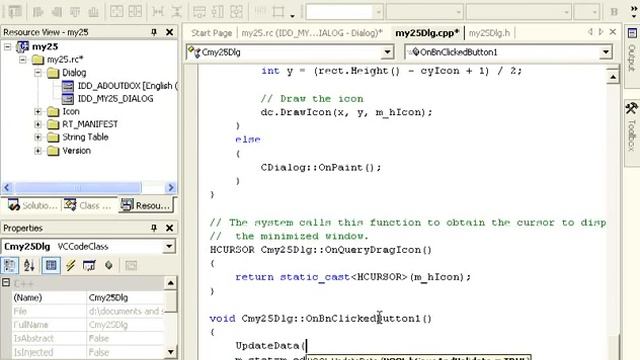The image size is (640, 360).
Task: Click the Bold B toolbar icon
Action: [x=614, y=12]
